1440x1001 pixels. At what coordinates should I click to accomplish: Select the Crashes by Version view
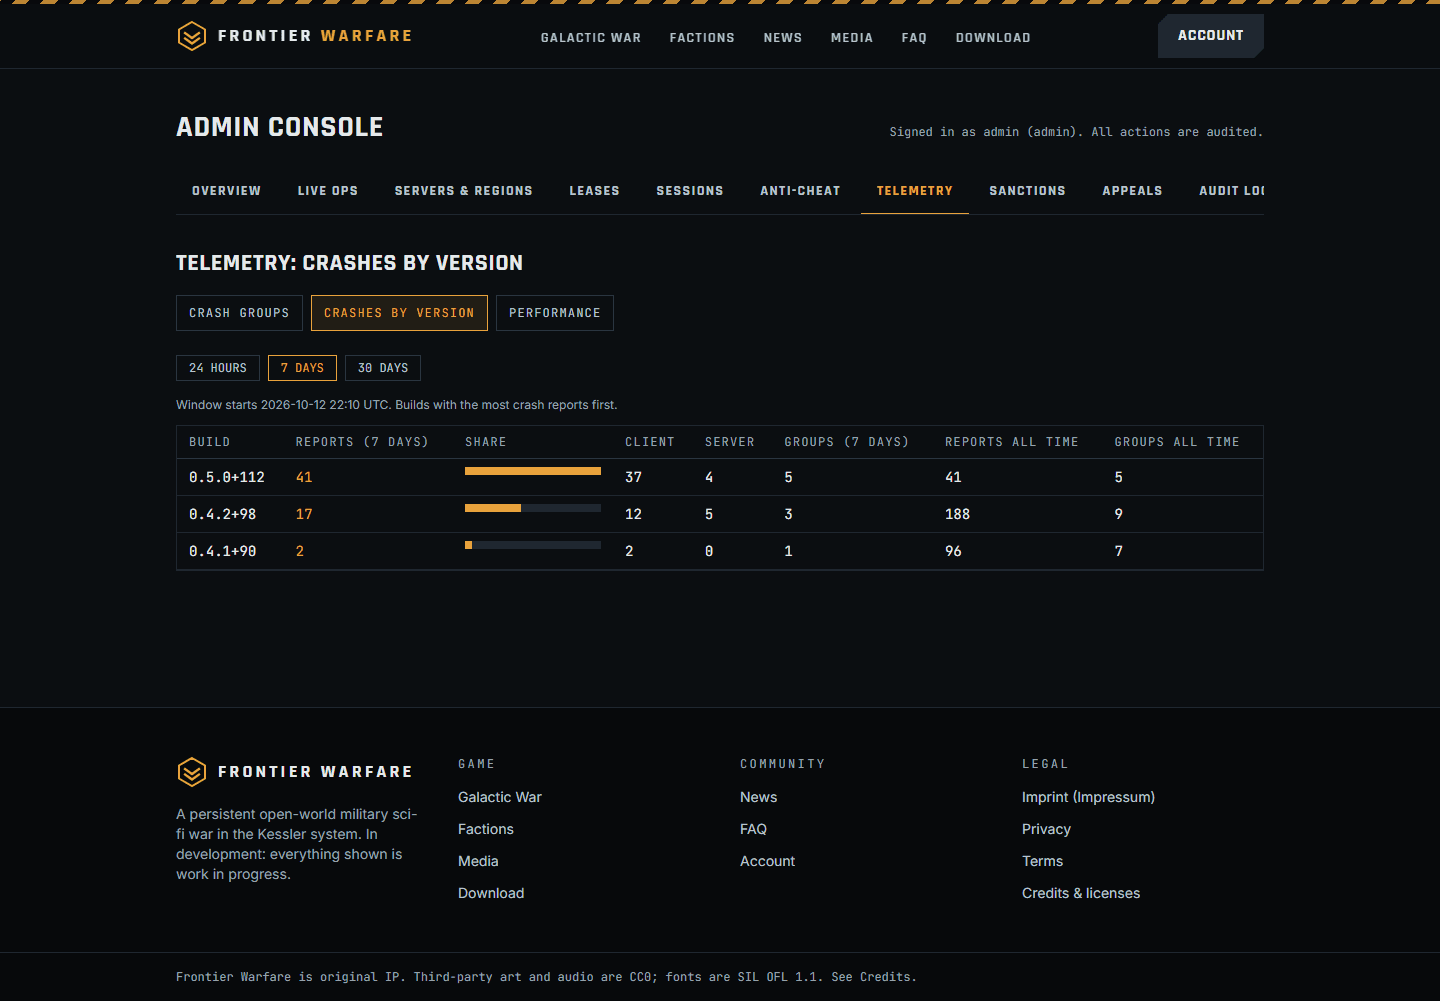click(x=399, y=313)
